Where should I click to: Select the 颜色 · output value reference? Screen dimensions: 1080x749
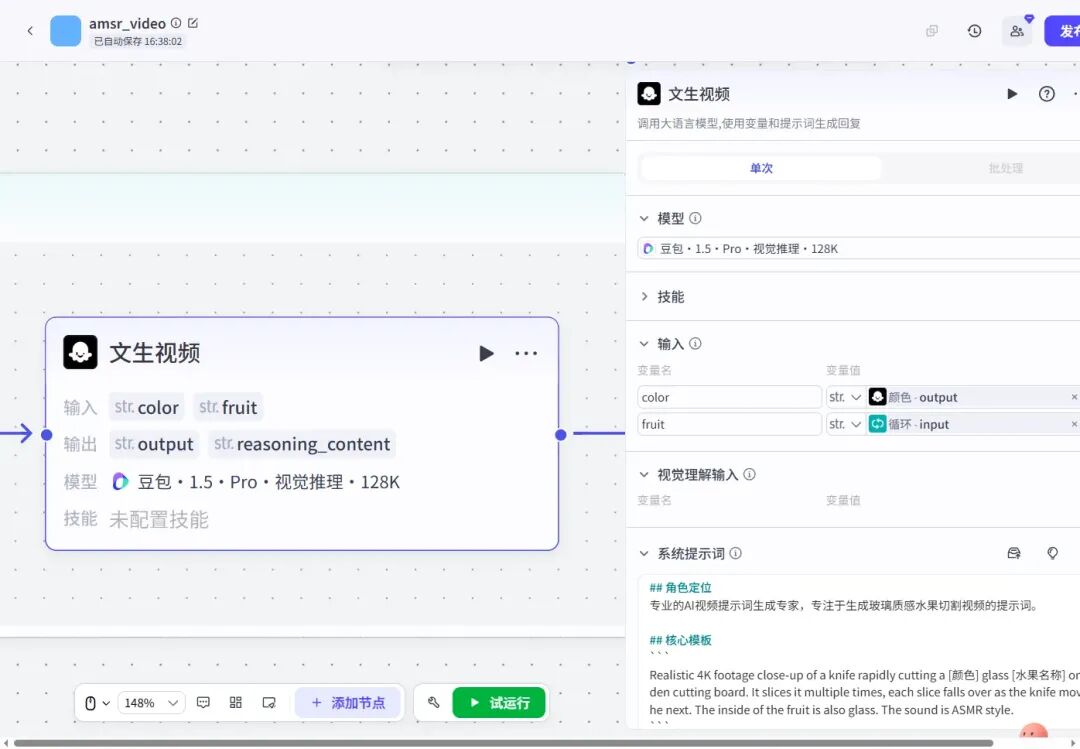click(x=967, y=397)
